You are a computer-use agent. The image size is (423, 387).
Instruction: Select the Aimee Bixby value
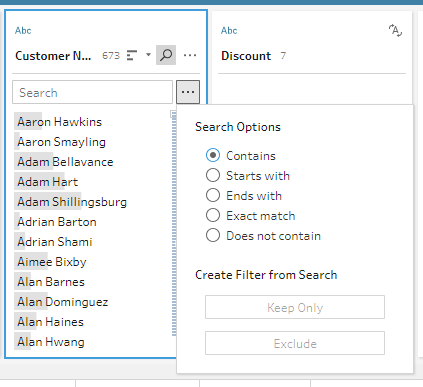(x=52, y=262)
